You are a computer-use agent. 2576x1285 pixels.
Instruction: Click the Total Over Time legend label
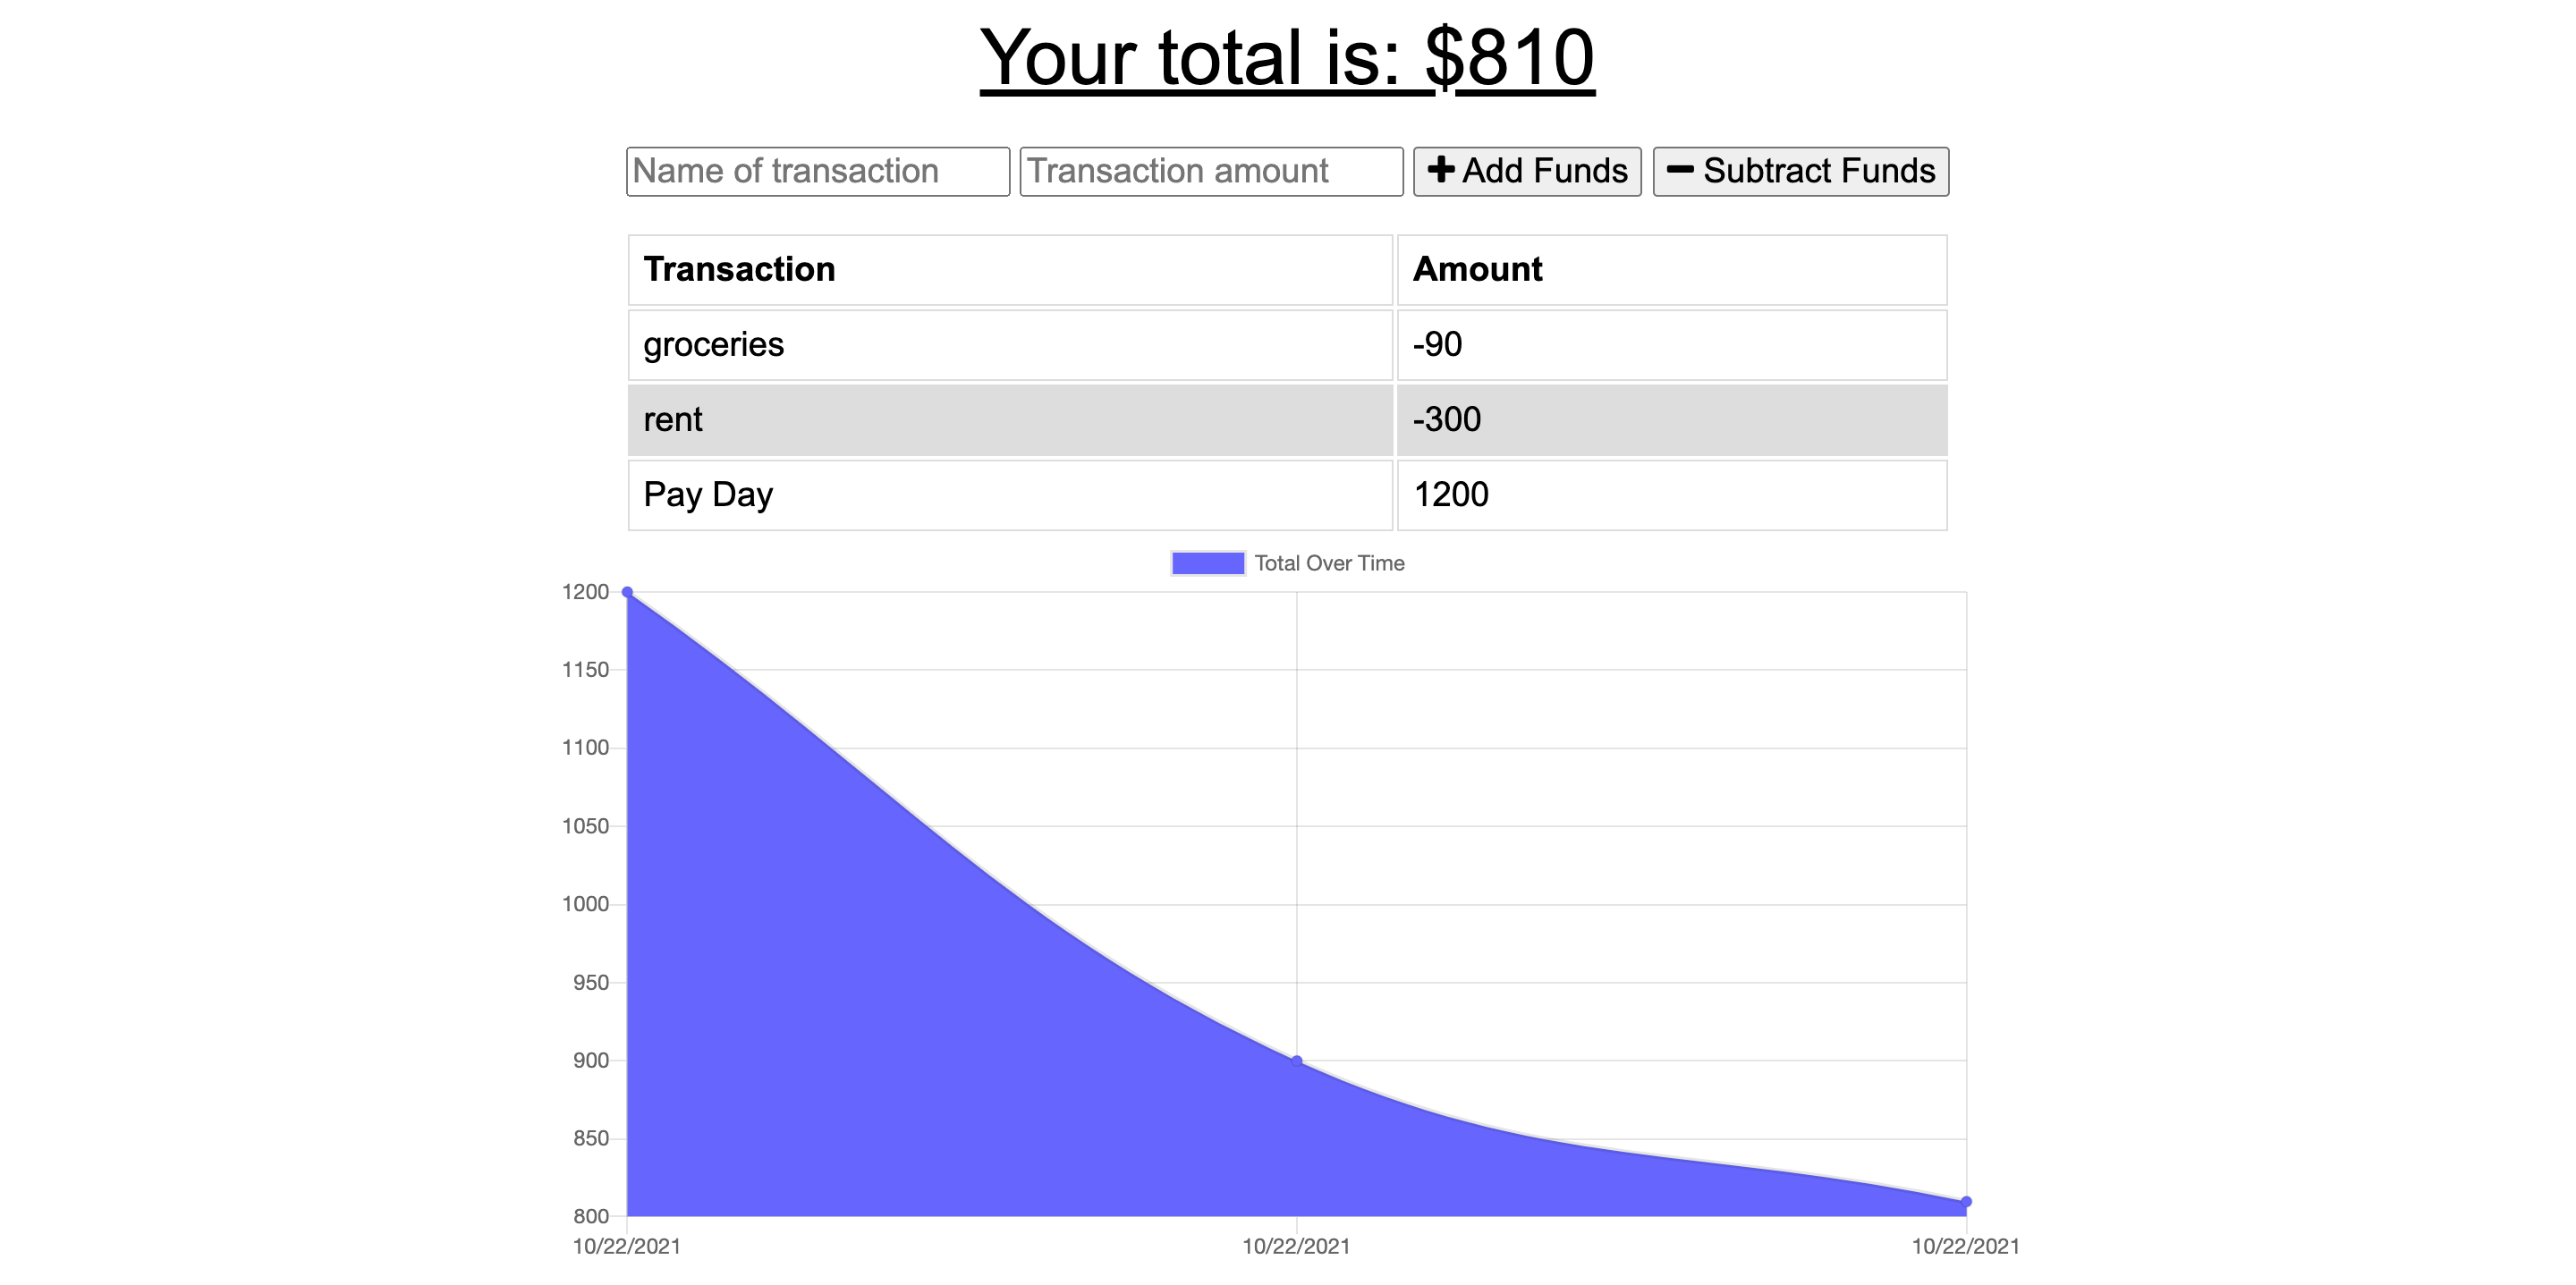pos(1328,563)
